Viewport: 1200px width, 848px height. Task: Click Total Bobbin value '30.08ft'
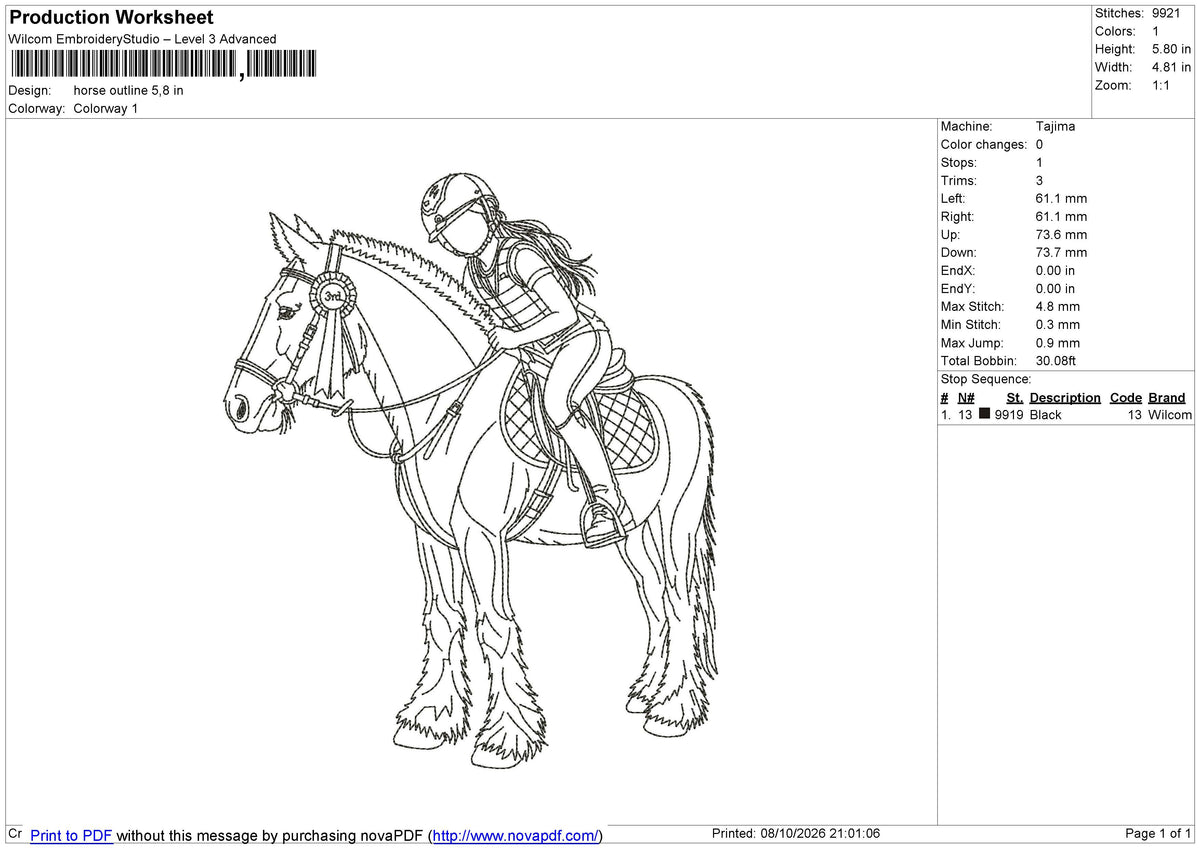(x=1056, y=360)
